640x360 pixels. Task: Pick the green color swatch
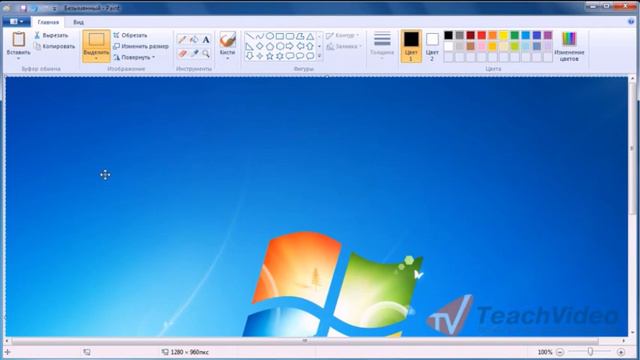[x=515, y=36]
